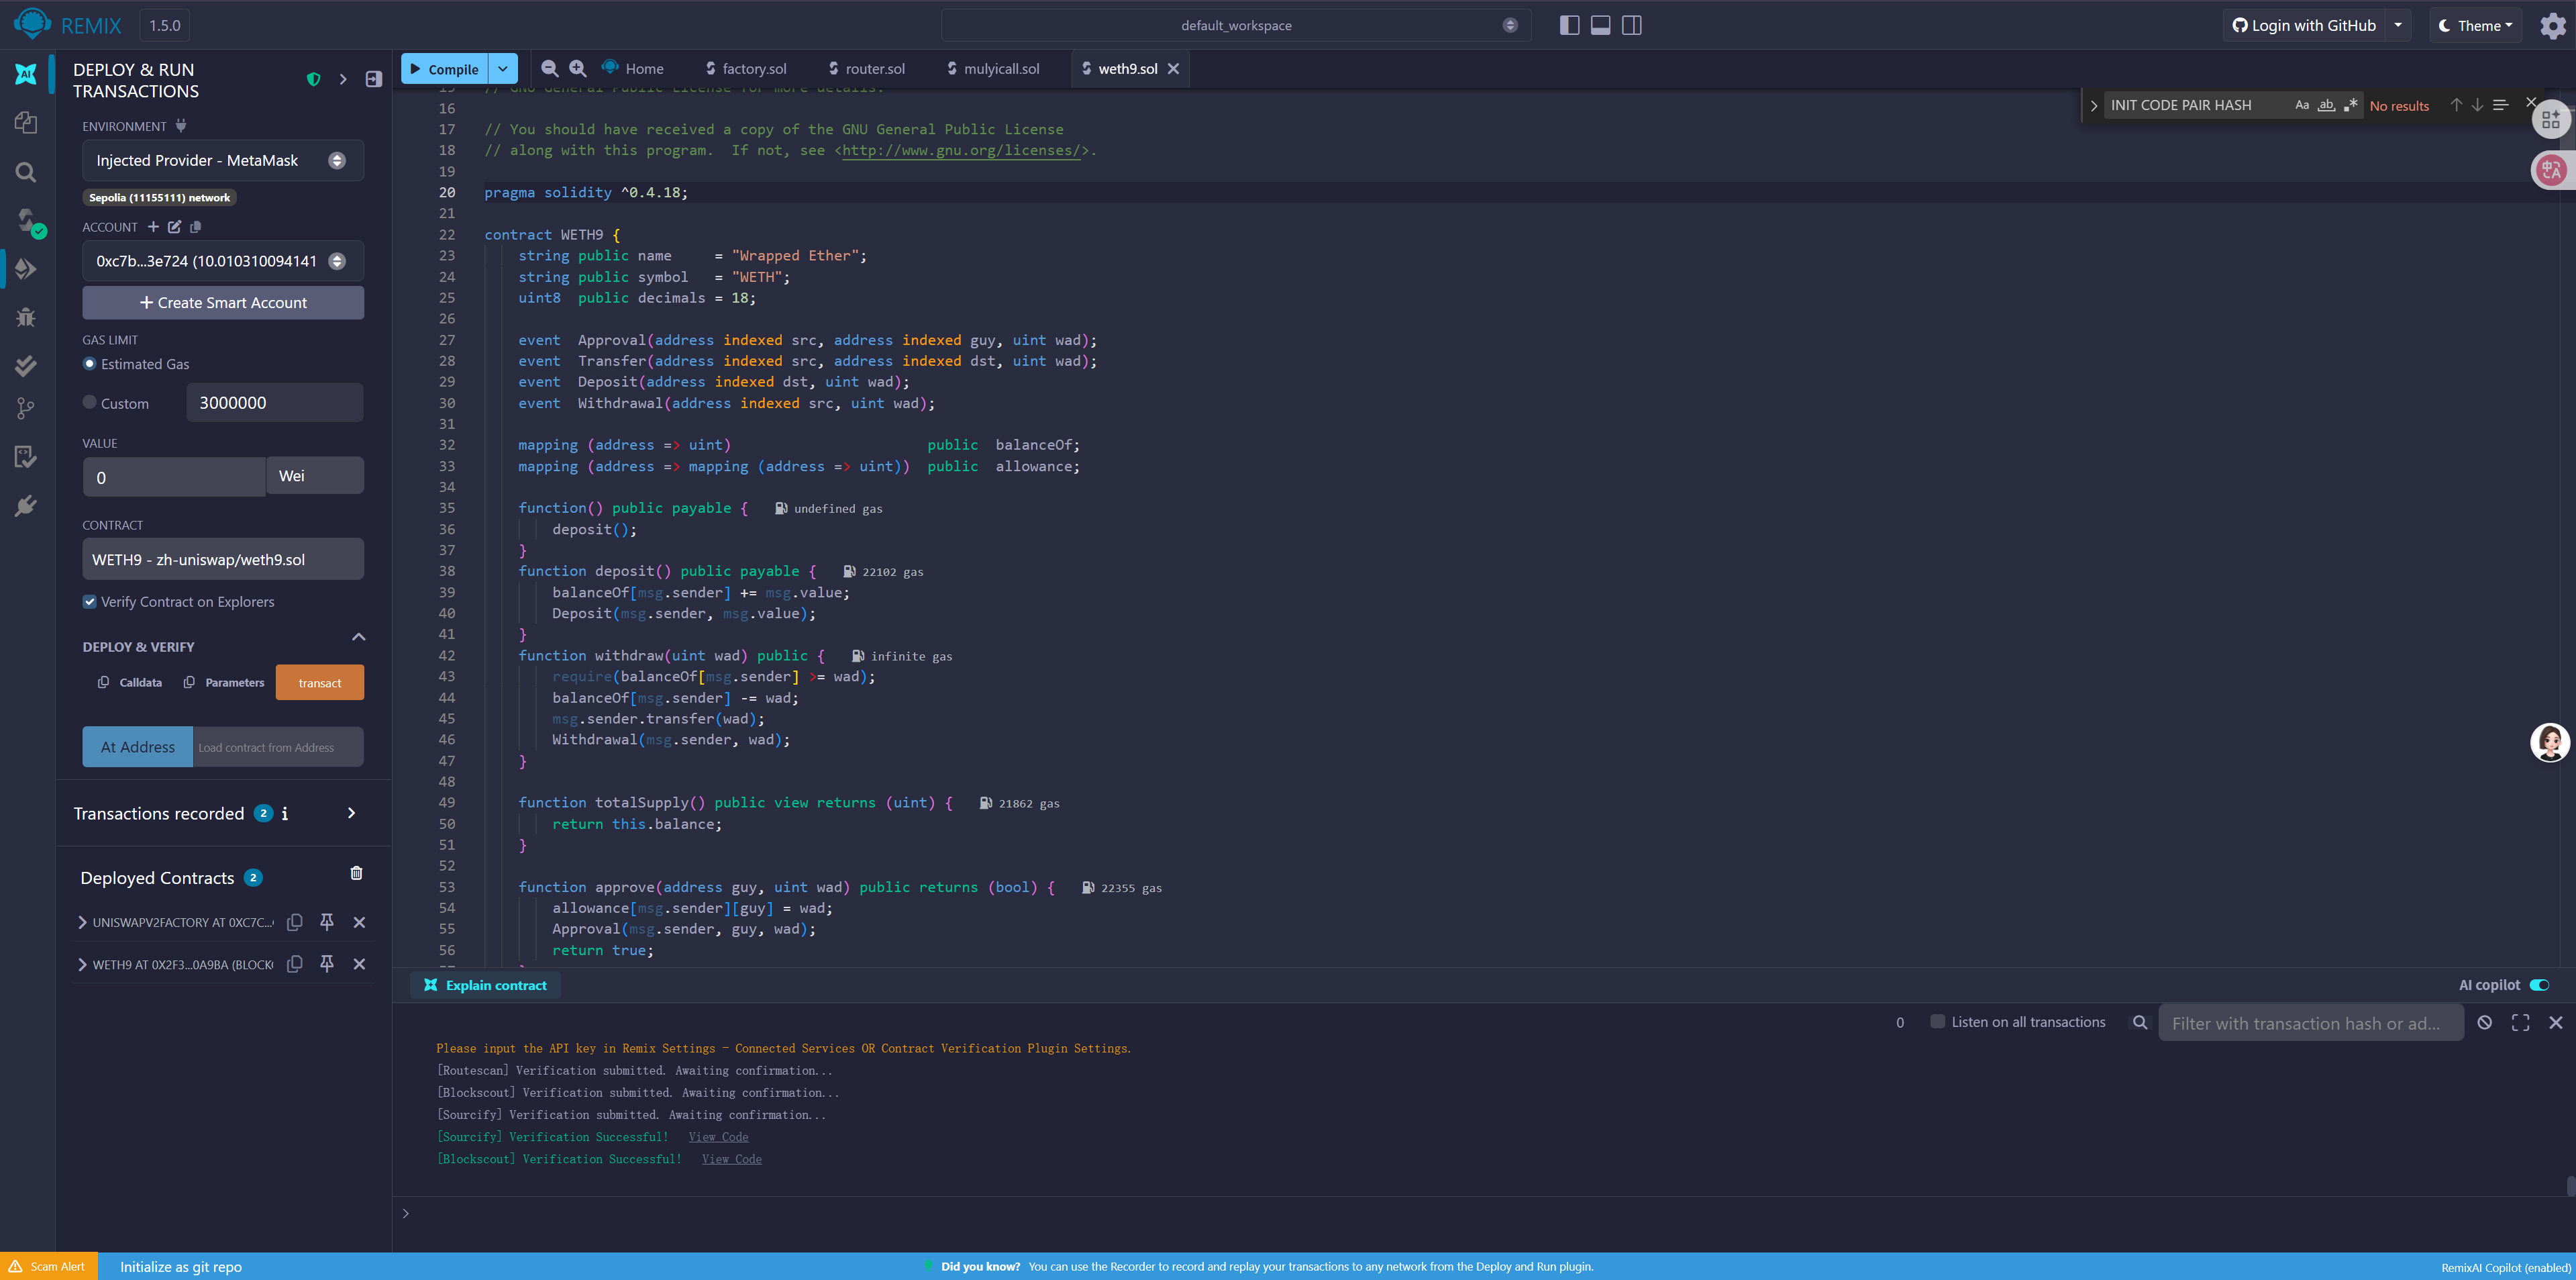2576x1280 pixels.
Task: Clear the terminal console with the clear icon
Action: pos(2484,1022)
